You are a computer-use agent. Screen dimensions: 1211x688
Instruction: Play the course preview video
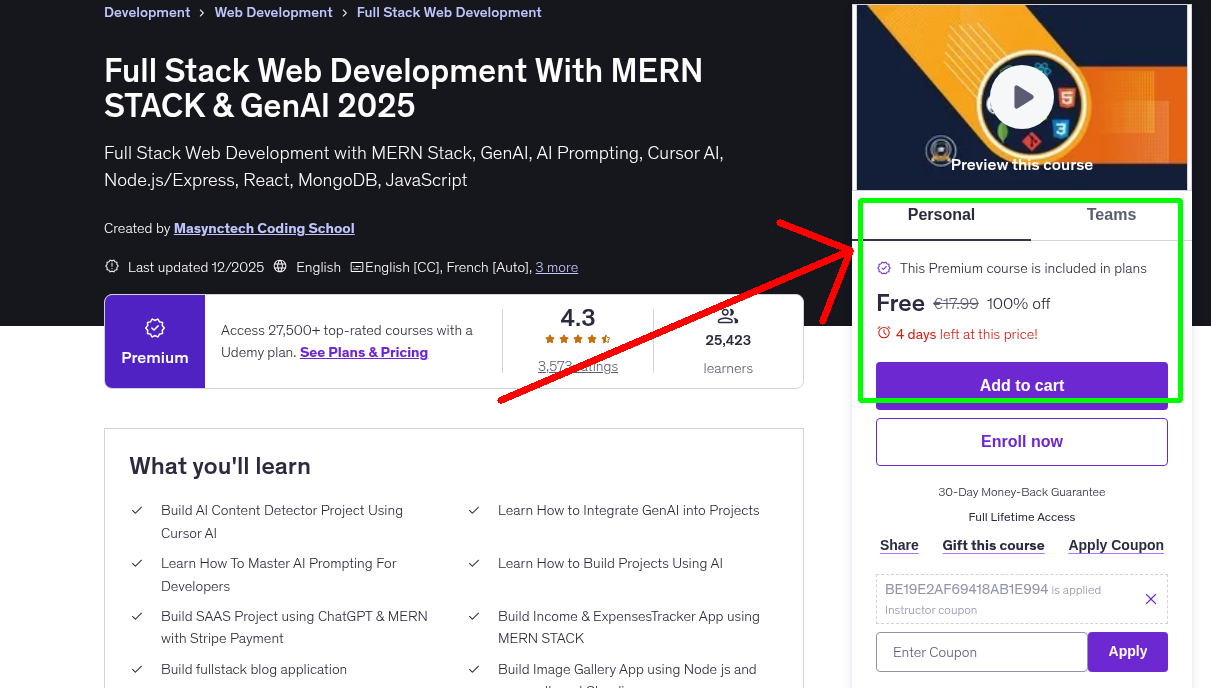(x=1021, y=96)
